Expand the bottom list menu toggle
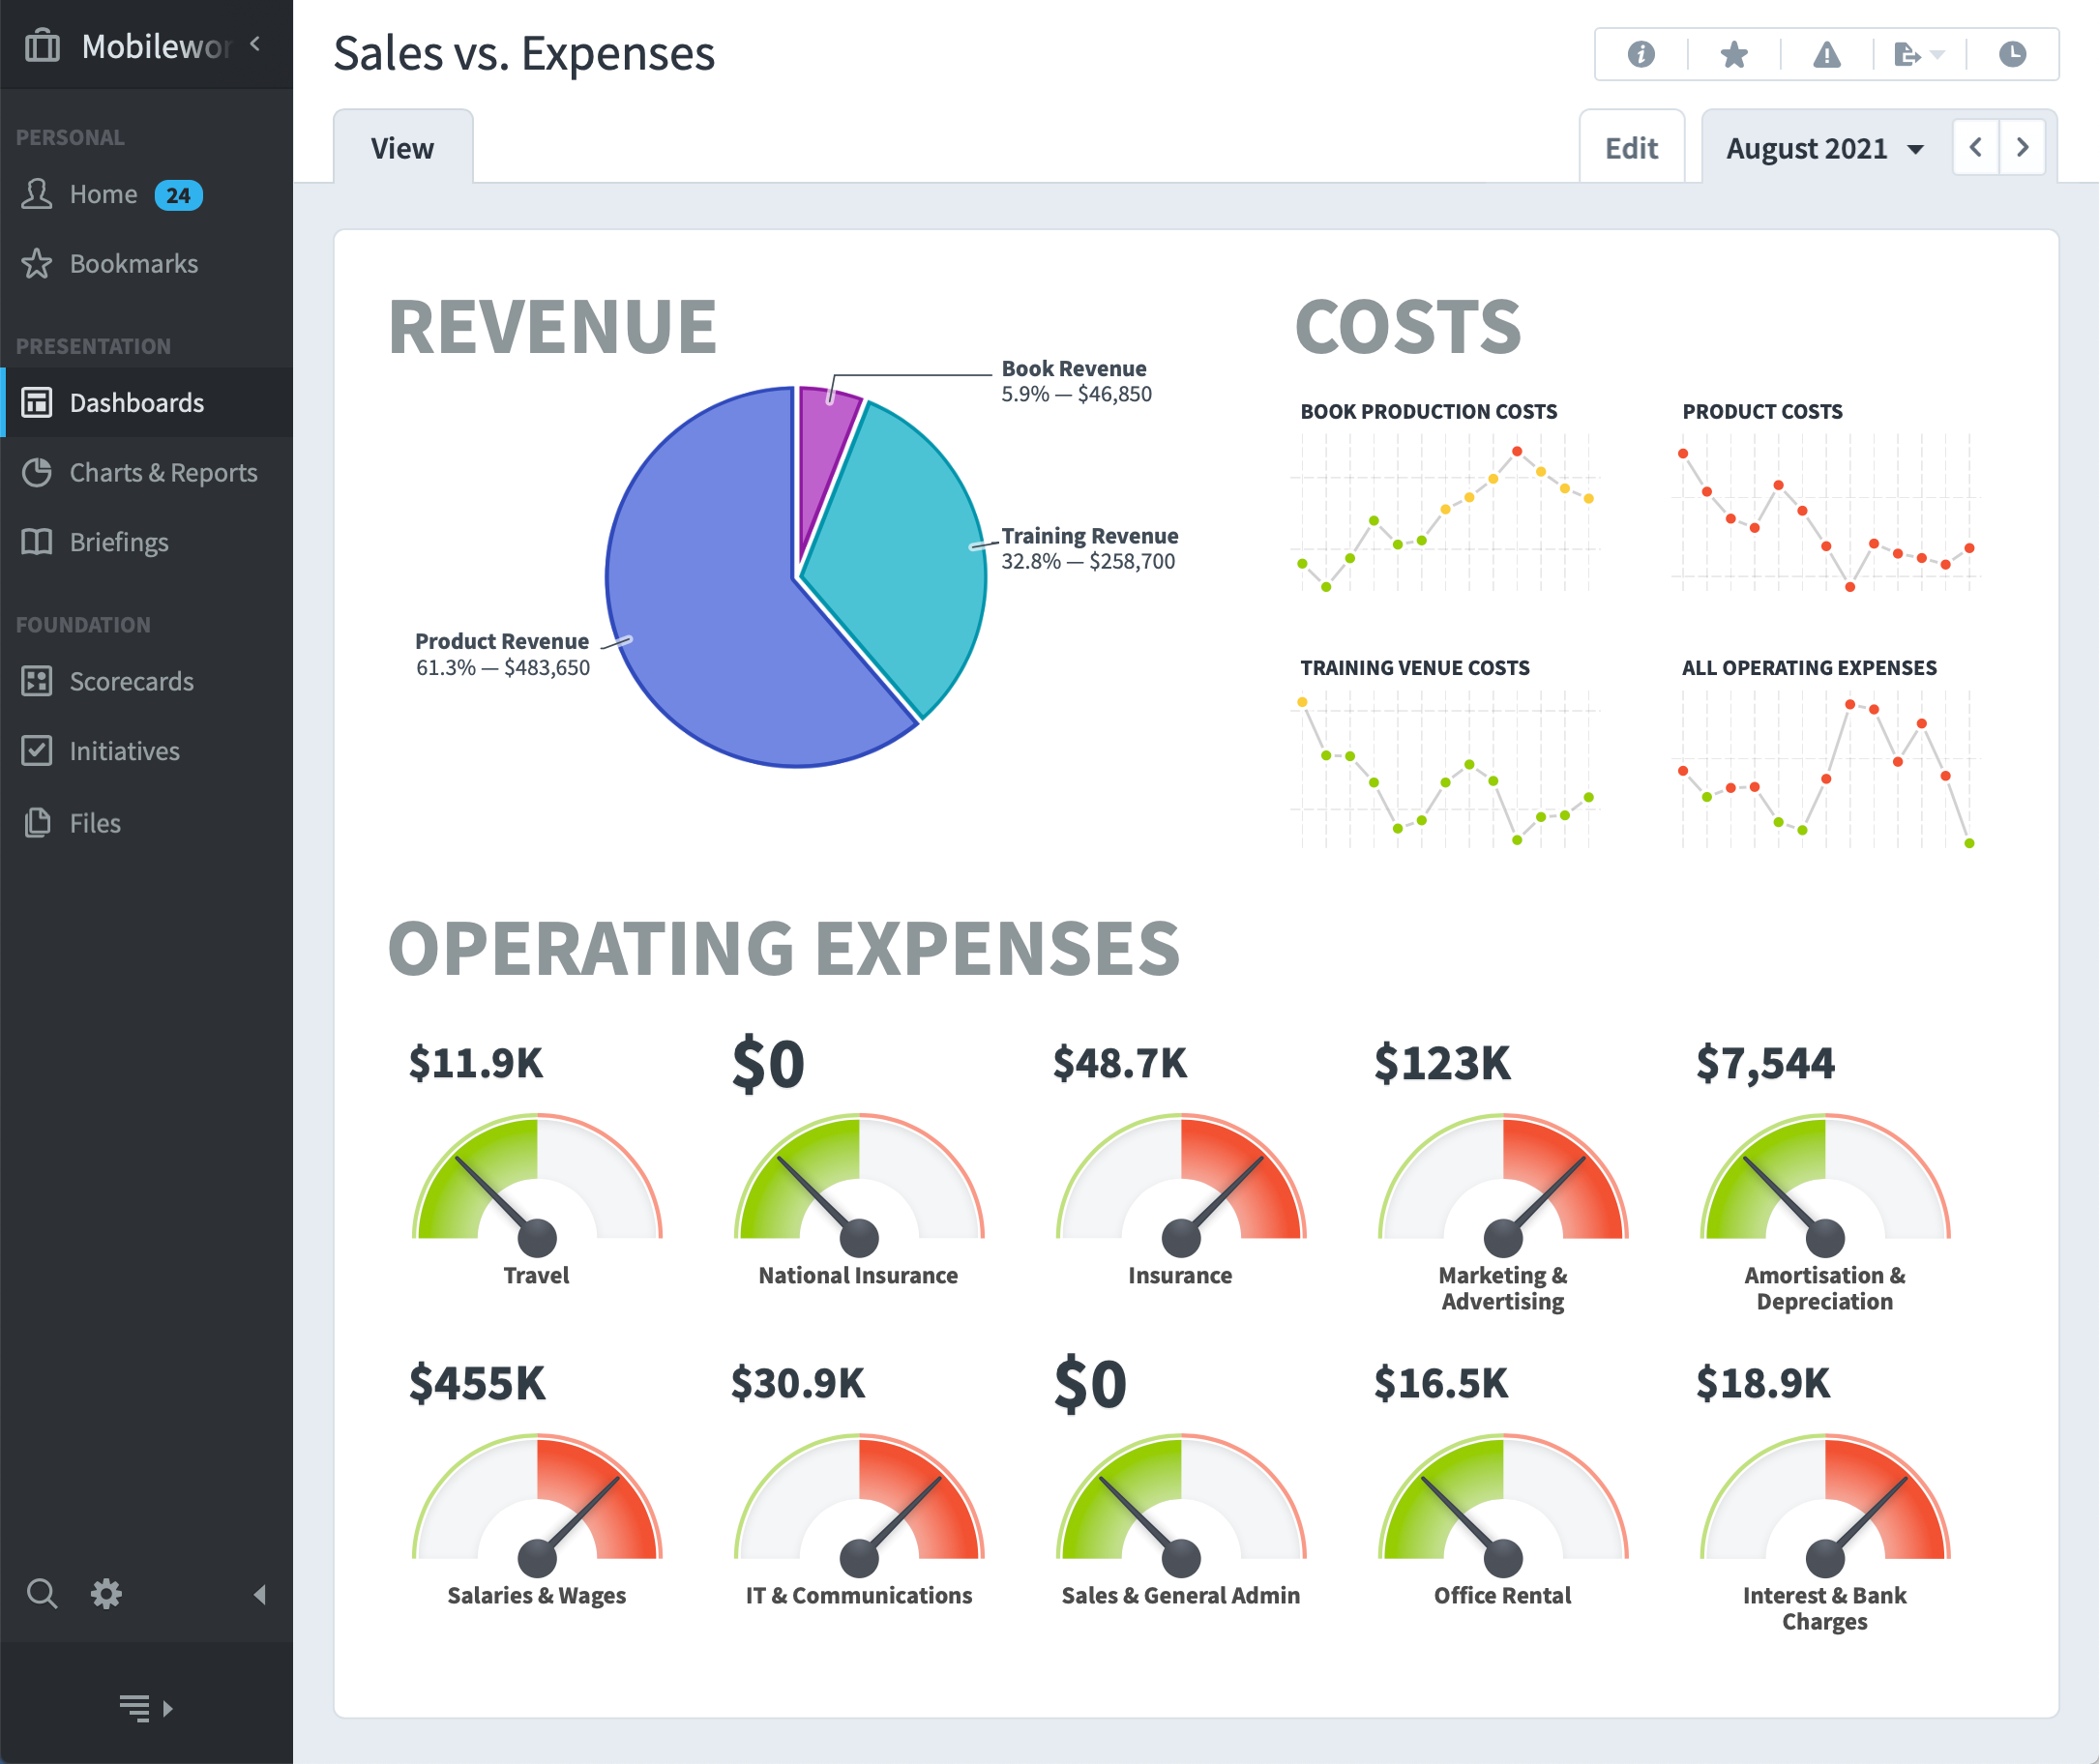This screenshot has height=1764, width=2099. (146, 1707)
